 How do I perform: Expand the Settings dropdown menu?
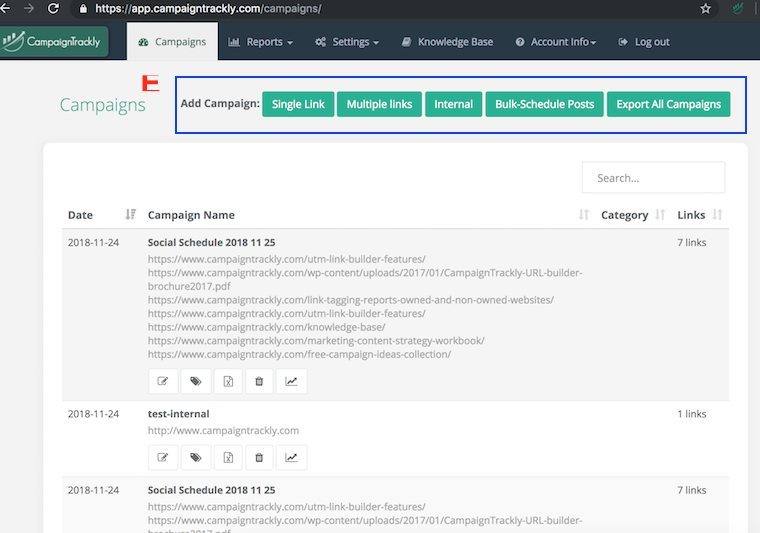pyautogui.click(x=347, y=42)
